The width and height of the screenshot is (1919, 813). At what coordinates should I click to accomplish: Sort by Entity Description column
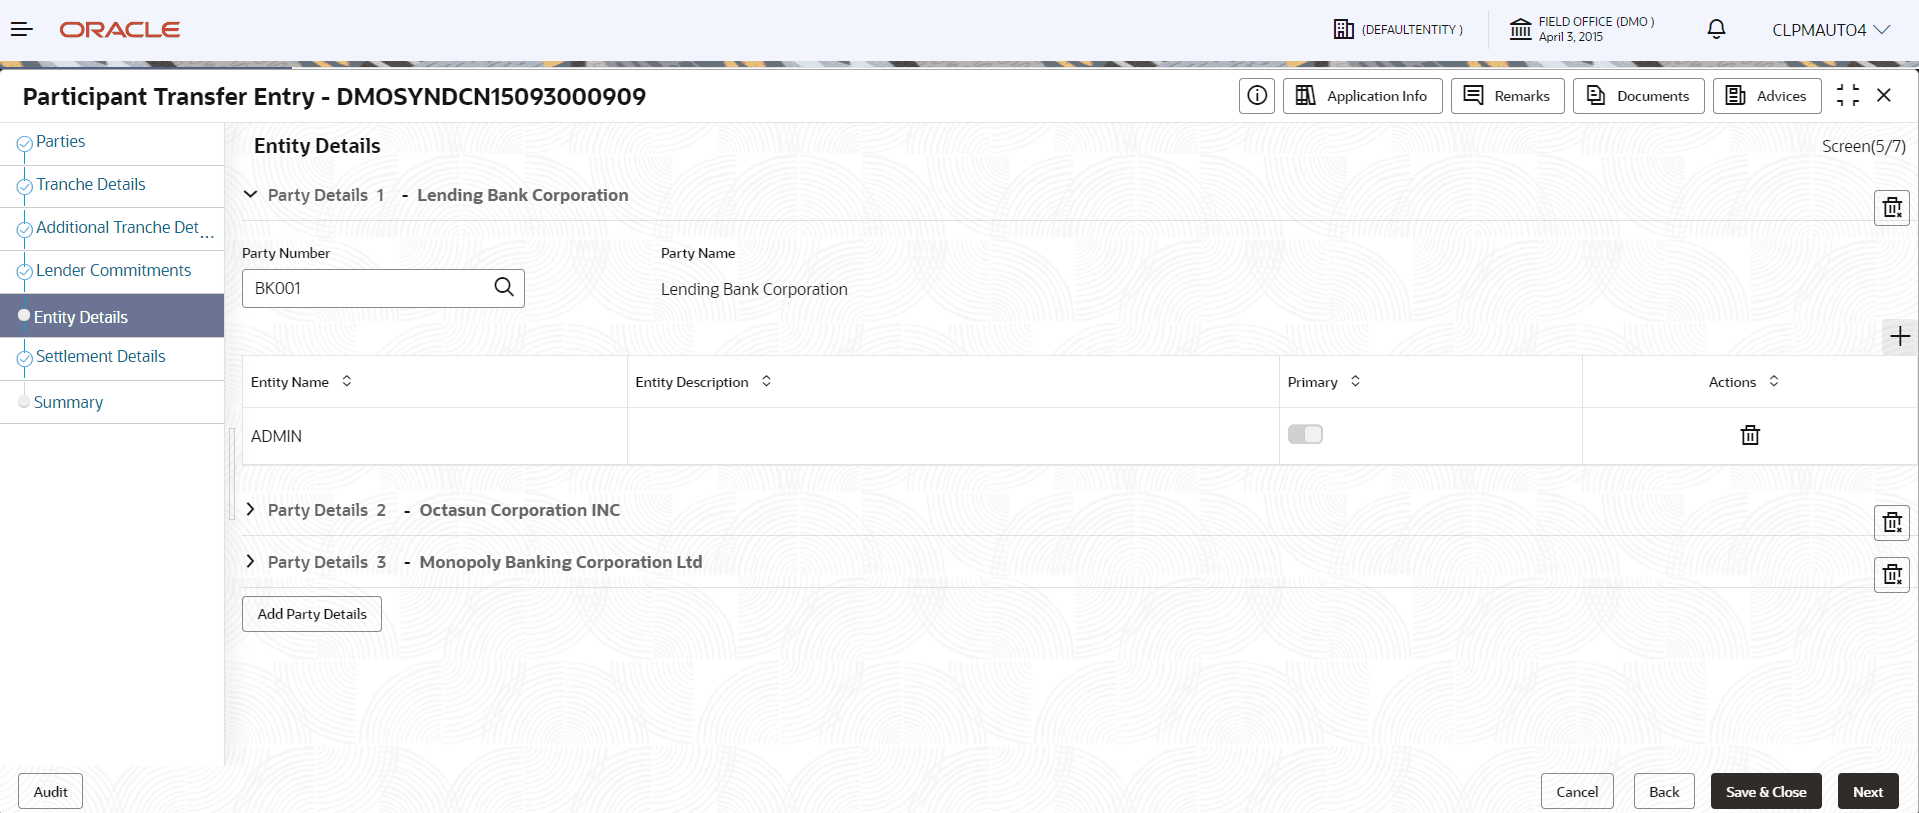point(767,381)
